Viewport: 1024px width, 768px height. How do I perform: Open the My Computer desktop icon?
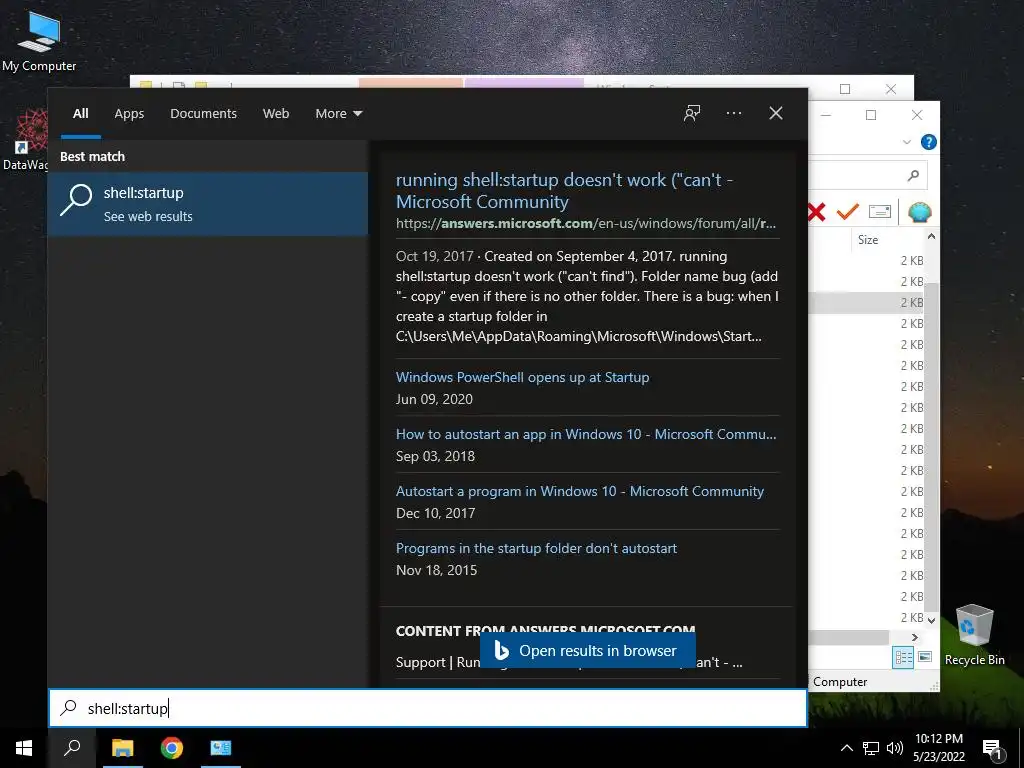pos(39,41)
